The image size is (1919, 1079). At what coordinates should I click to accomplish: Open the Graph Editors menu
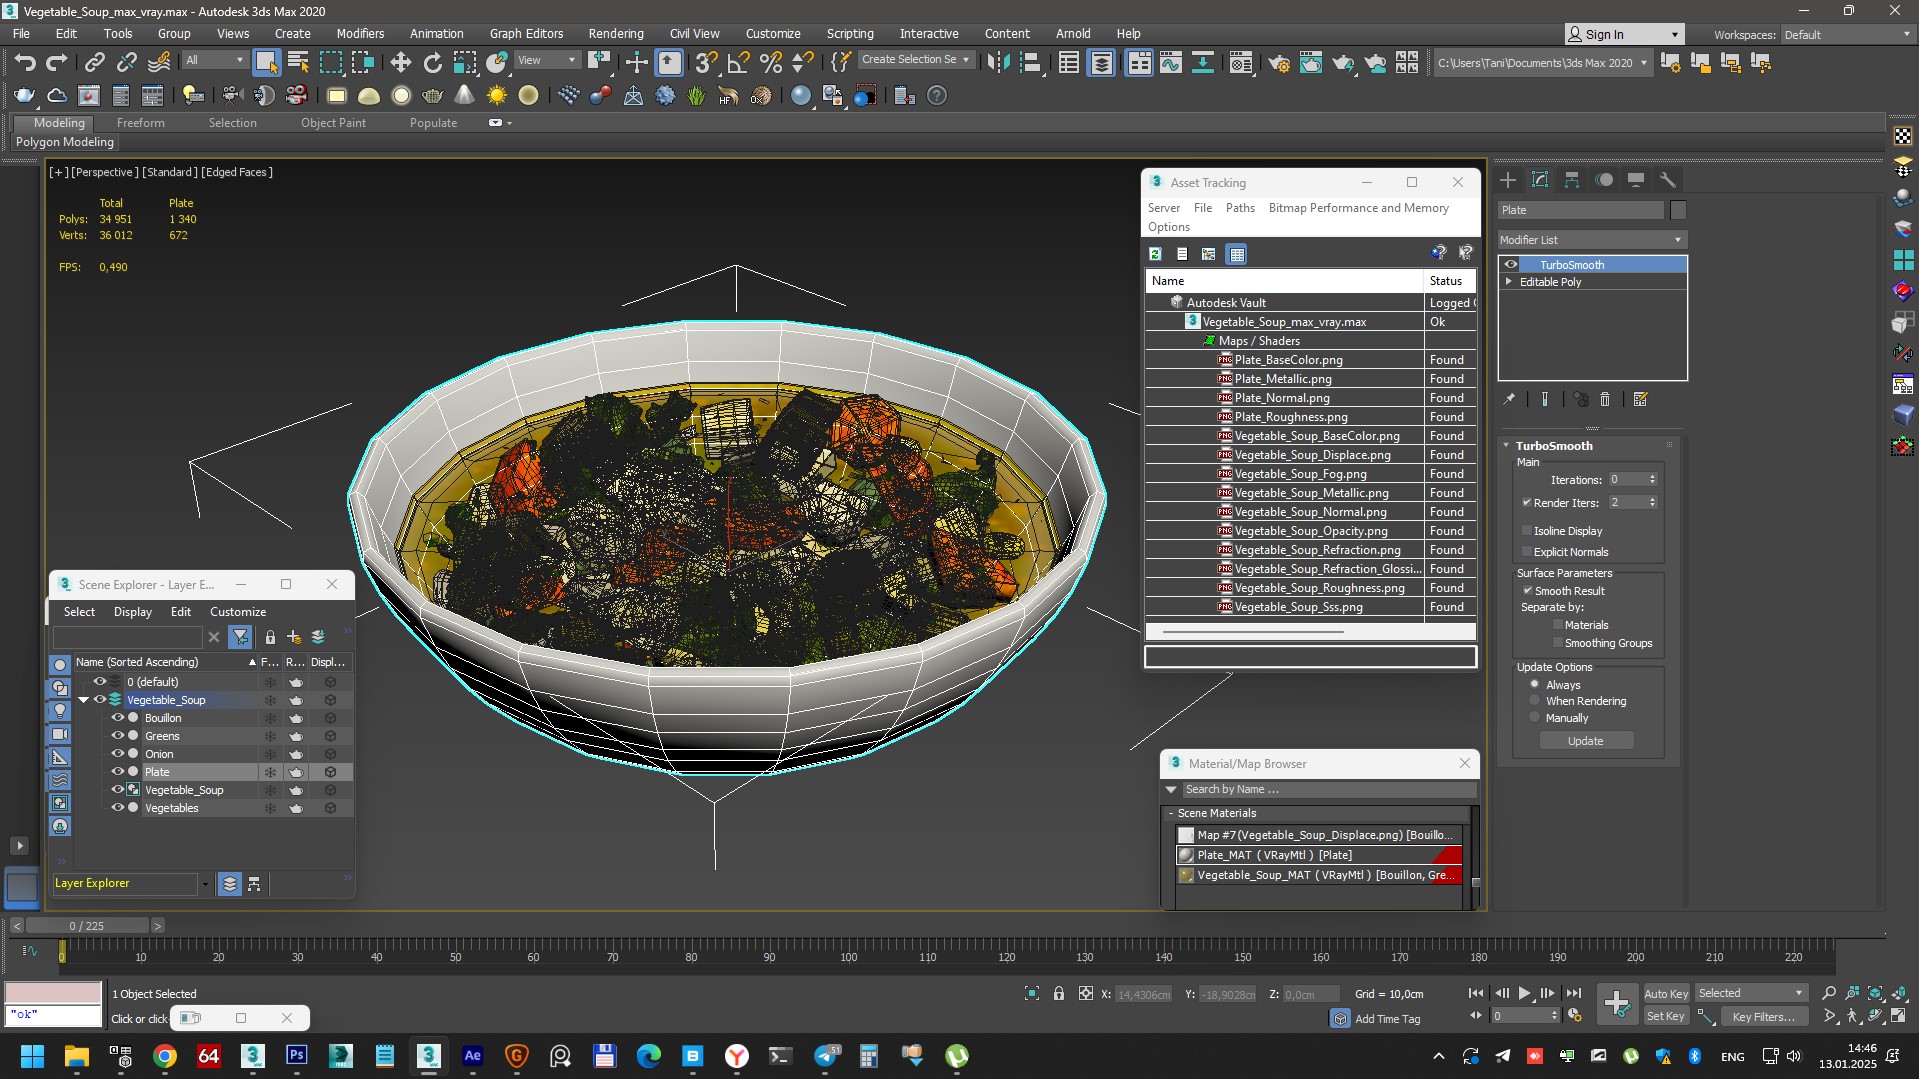(x=526, y=34)
